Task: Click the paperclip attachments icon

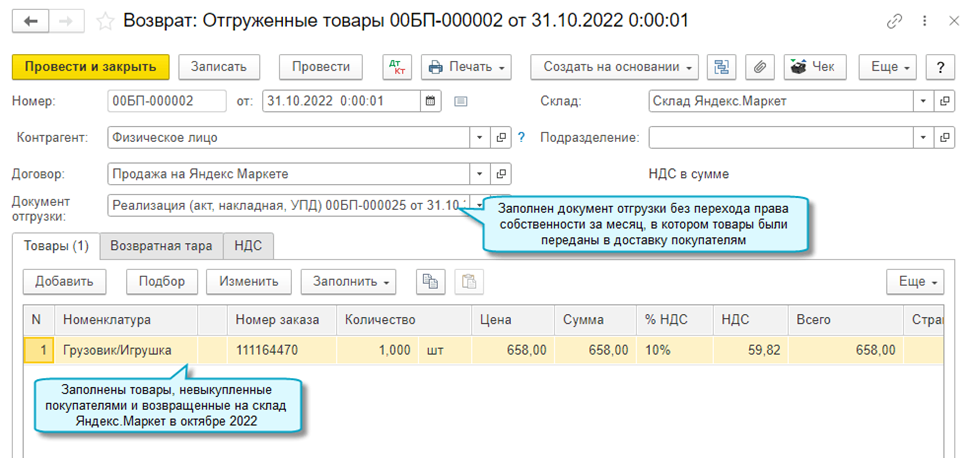Action: click(759, 67)
